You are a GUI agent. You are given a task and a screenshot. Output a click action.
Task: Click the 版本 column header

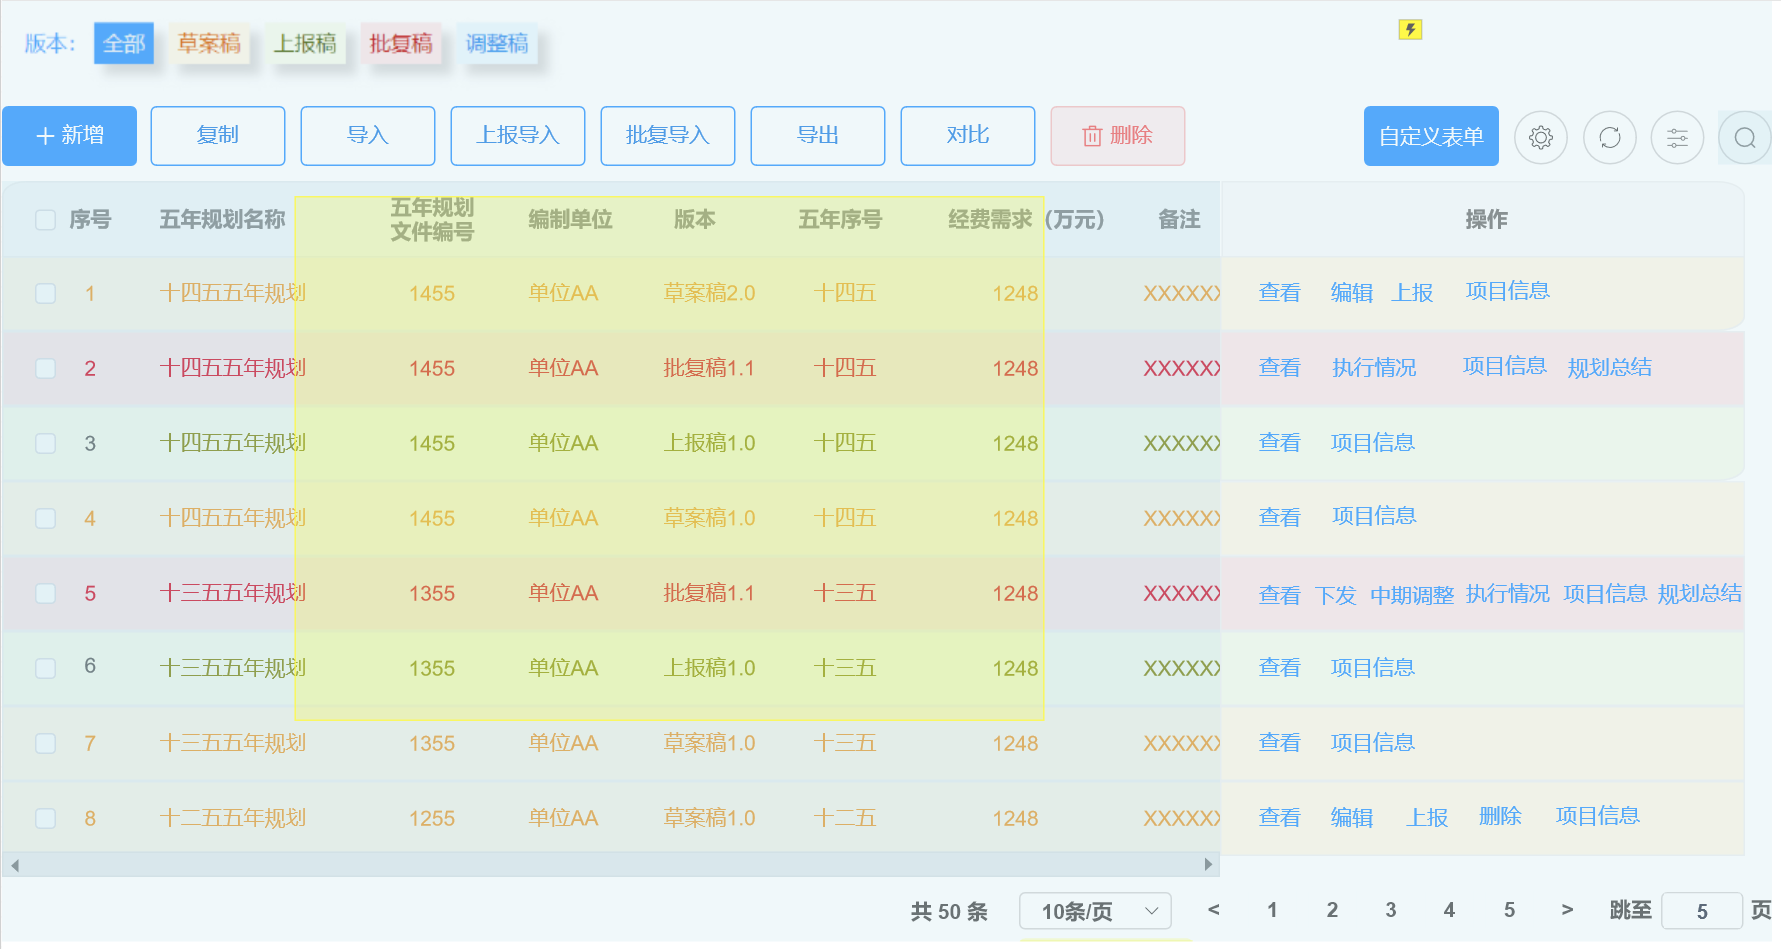click(x=695, y=220)
